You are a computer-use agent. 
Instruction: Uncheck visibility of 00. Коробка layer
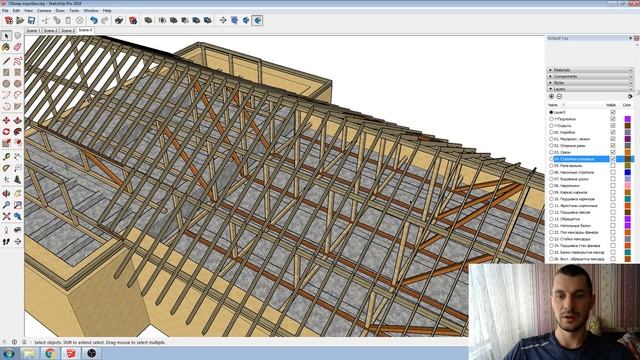click(613, 132)
